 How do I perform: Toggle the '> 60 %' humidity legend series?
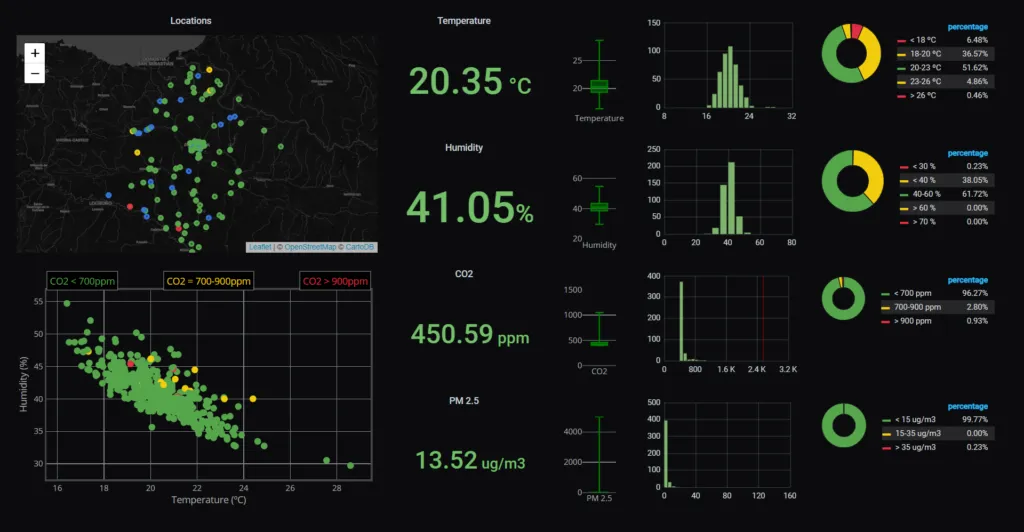tap(923, 208)
